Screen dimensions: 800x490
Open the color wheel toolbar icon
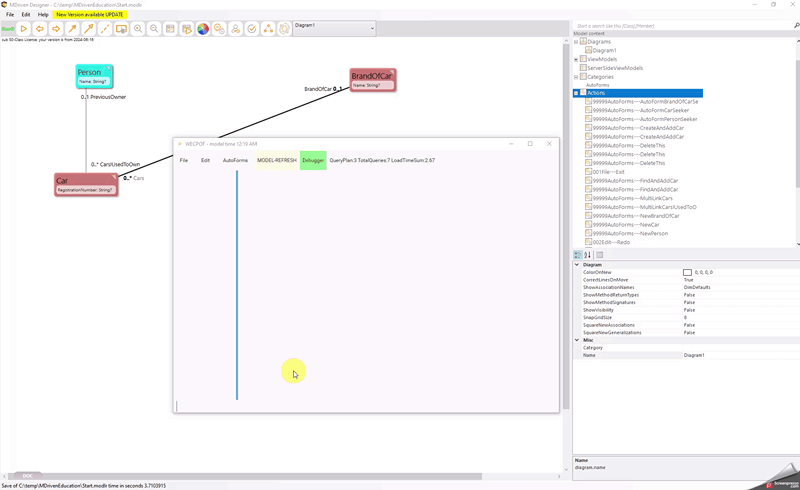coord(203,29)
